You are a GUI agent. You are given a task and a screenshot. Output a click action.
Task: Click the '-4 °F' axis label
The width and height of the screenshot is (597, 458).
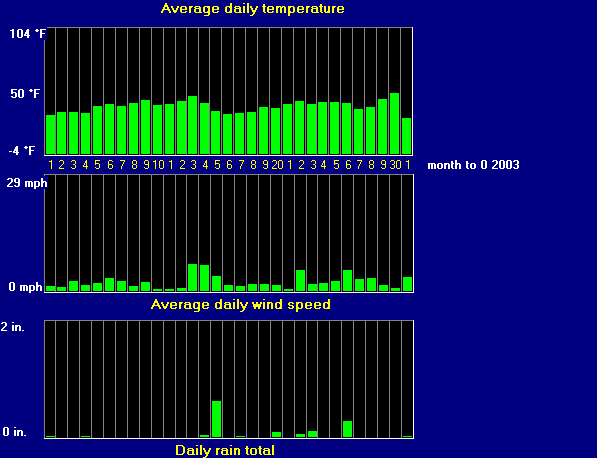[x=22, y=151]
